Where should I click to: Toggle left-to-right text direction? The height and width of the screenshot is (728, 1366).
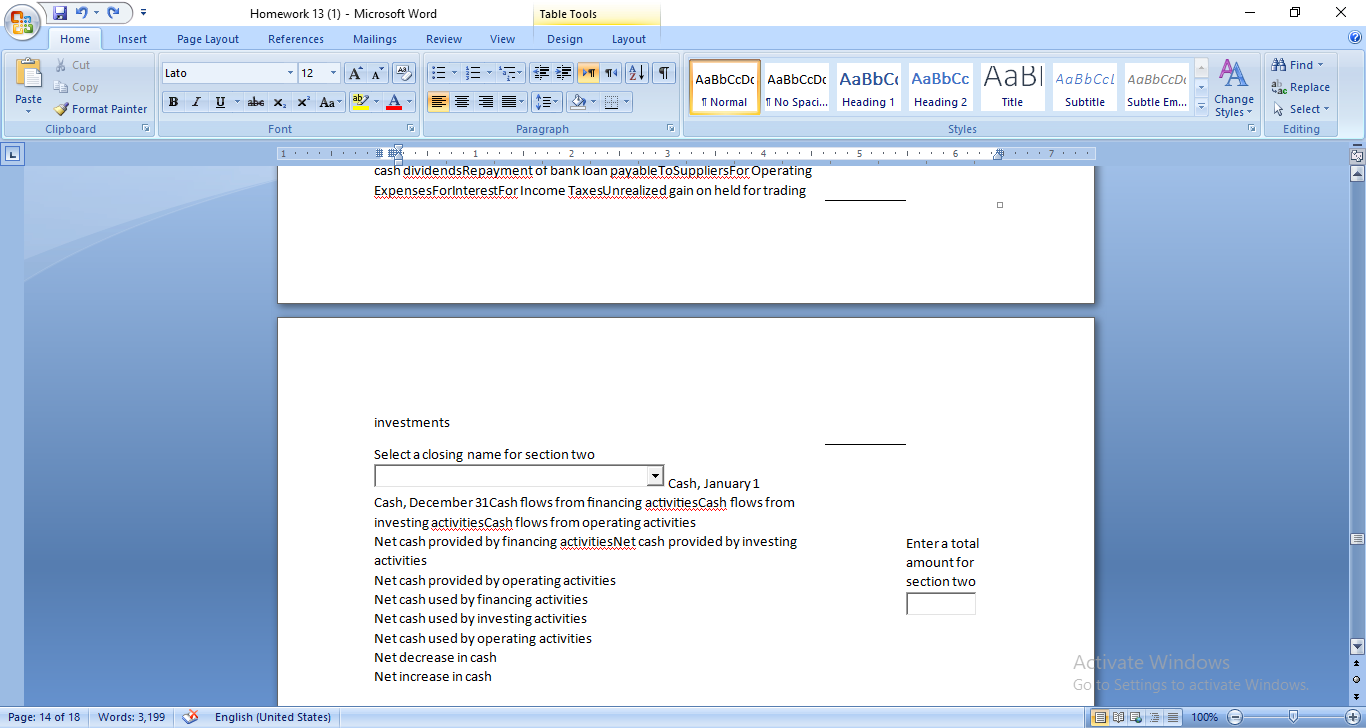point(588,72)
